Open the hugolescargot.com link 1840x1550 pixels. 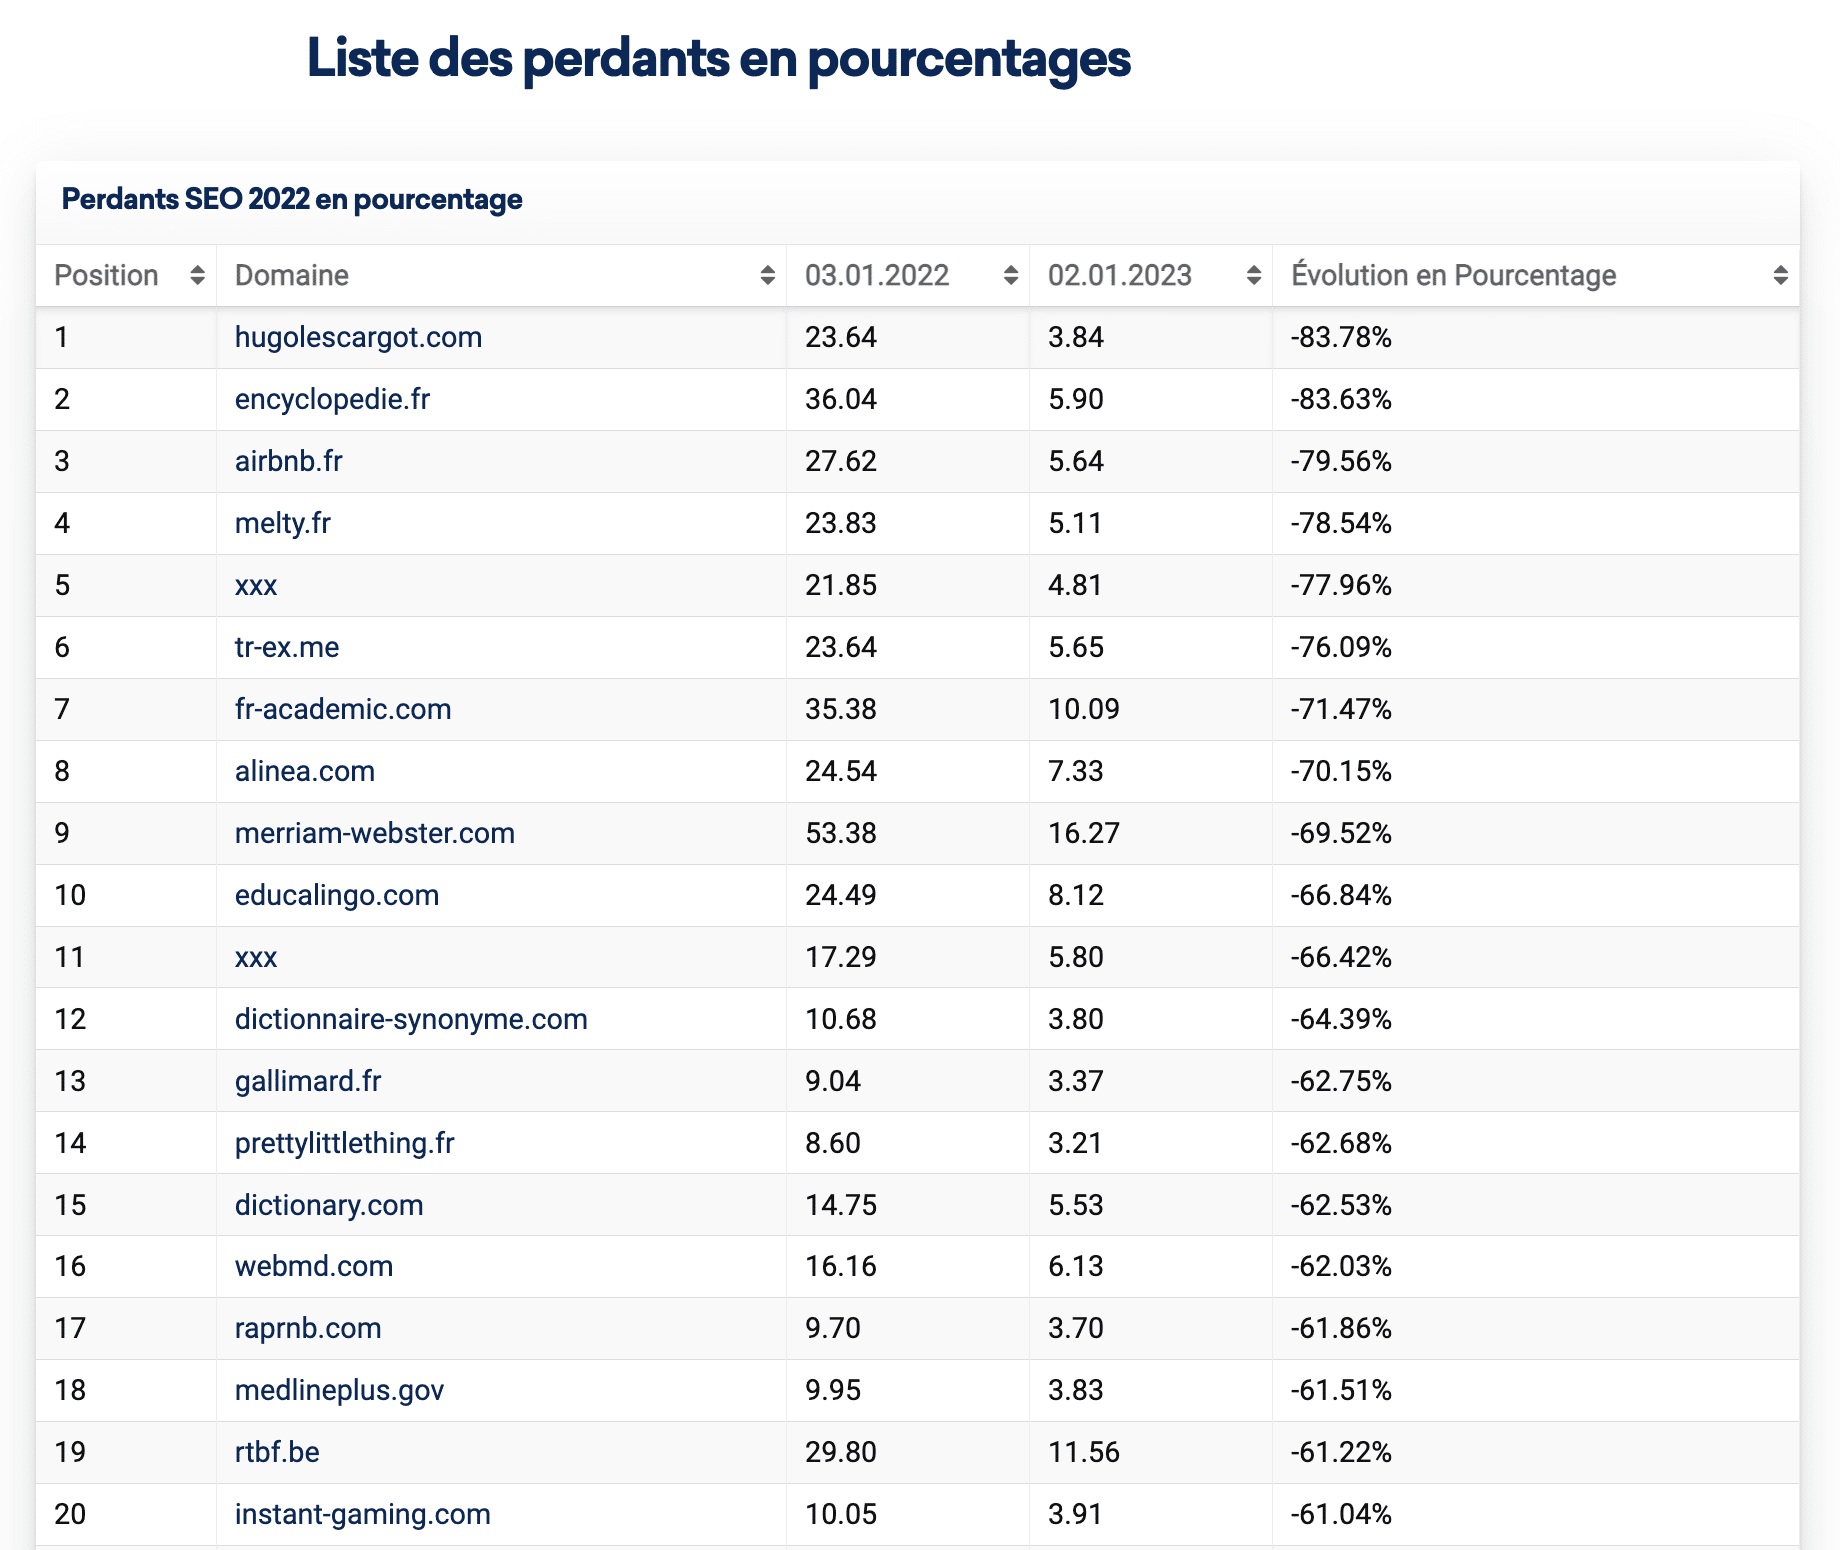358,337
